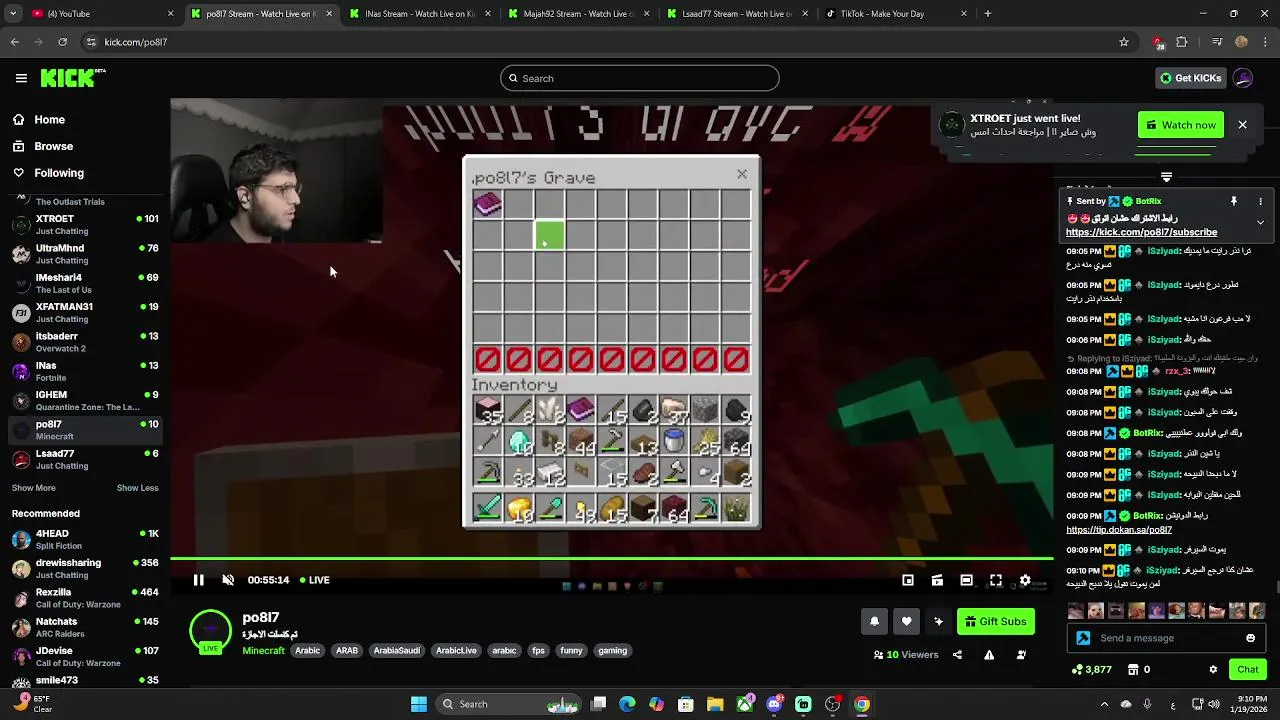Open the Kick hamburger sidebar menu
Image resolution: width=1280 pixels, height=720 pixels.
21,78
